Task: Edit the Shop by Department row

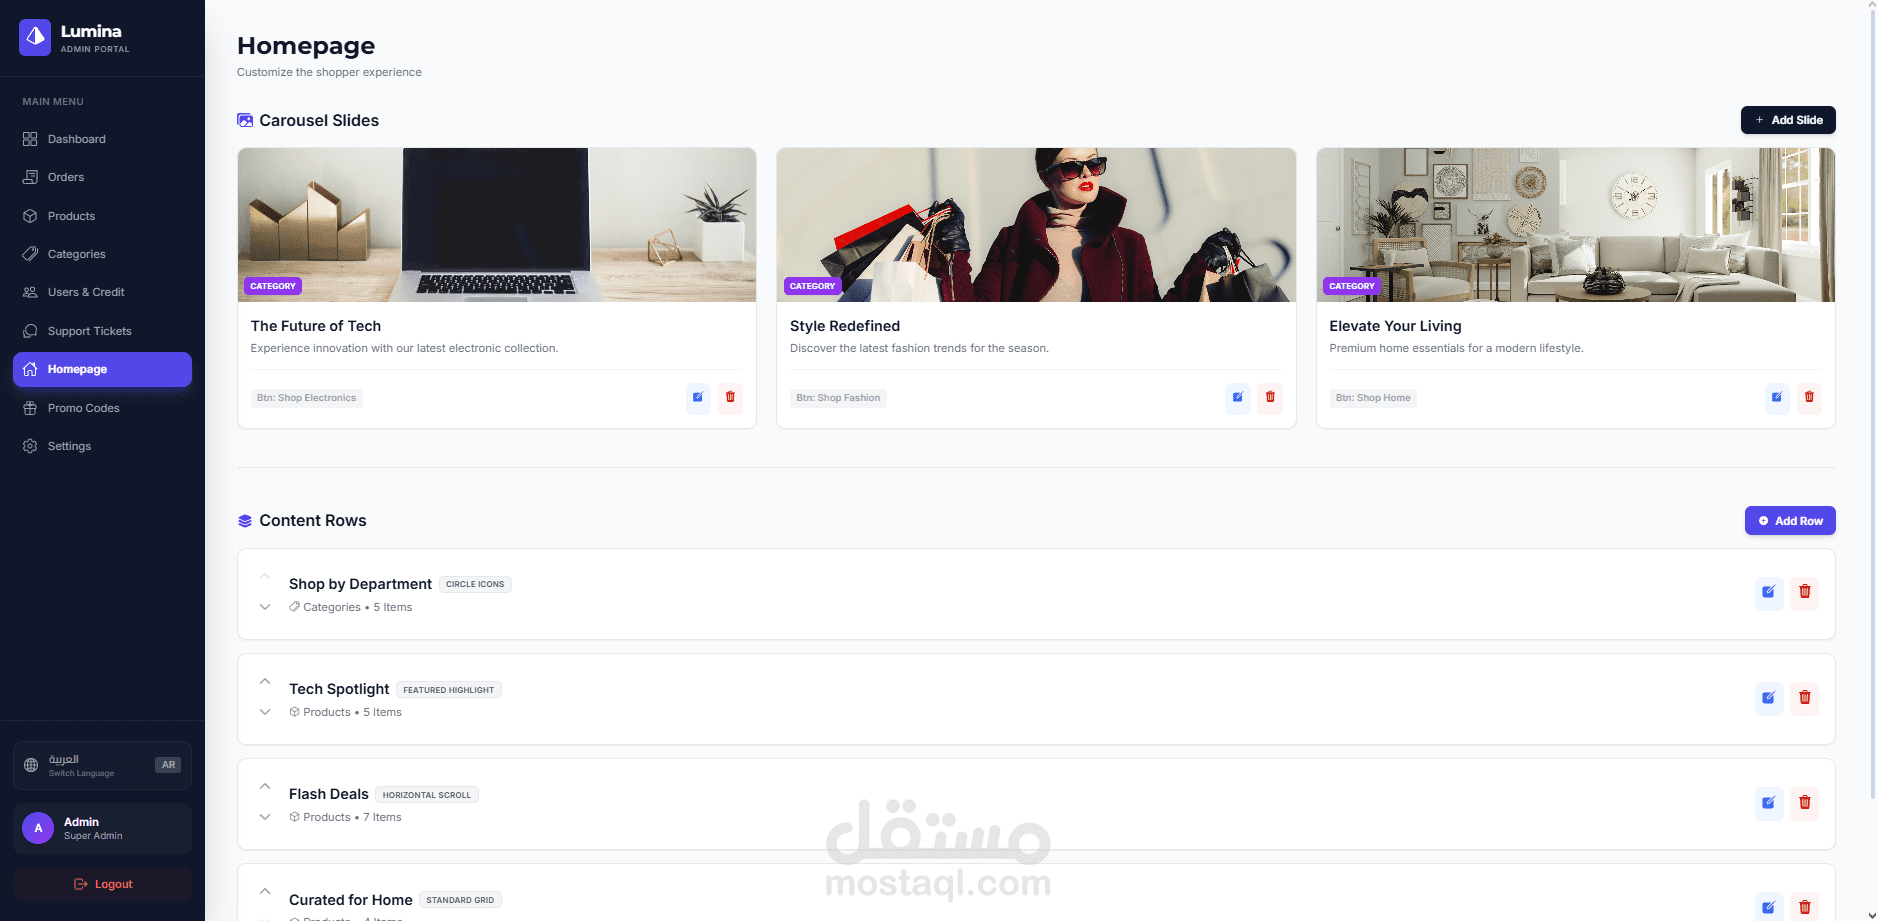Action: pyautogui.click(x=1769, y=592)
